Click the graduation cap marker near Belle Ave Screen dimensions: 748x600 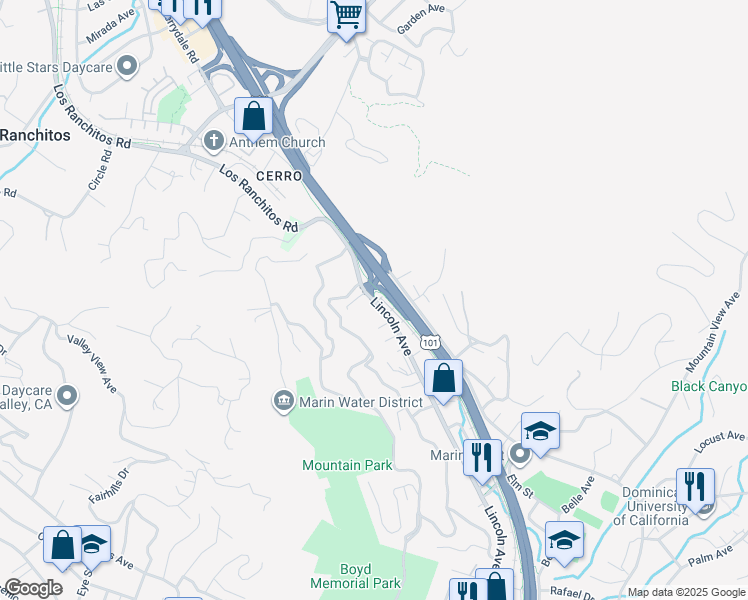(x=564, y=543)
